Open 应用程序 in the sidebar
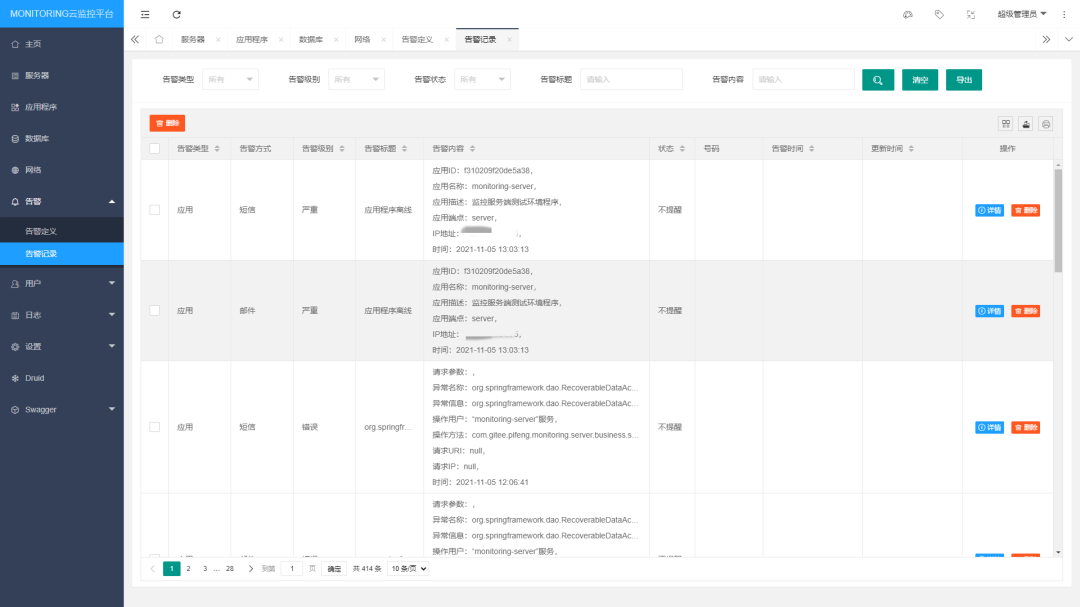Screen dimensions: 1080x607 [62, 107]
